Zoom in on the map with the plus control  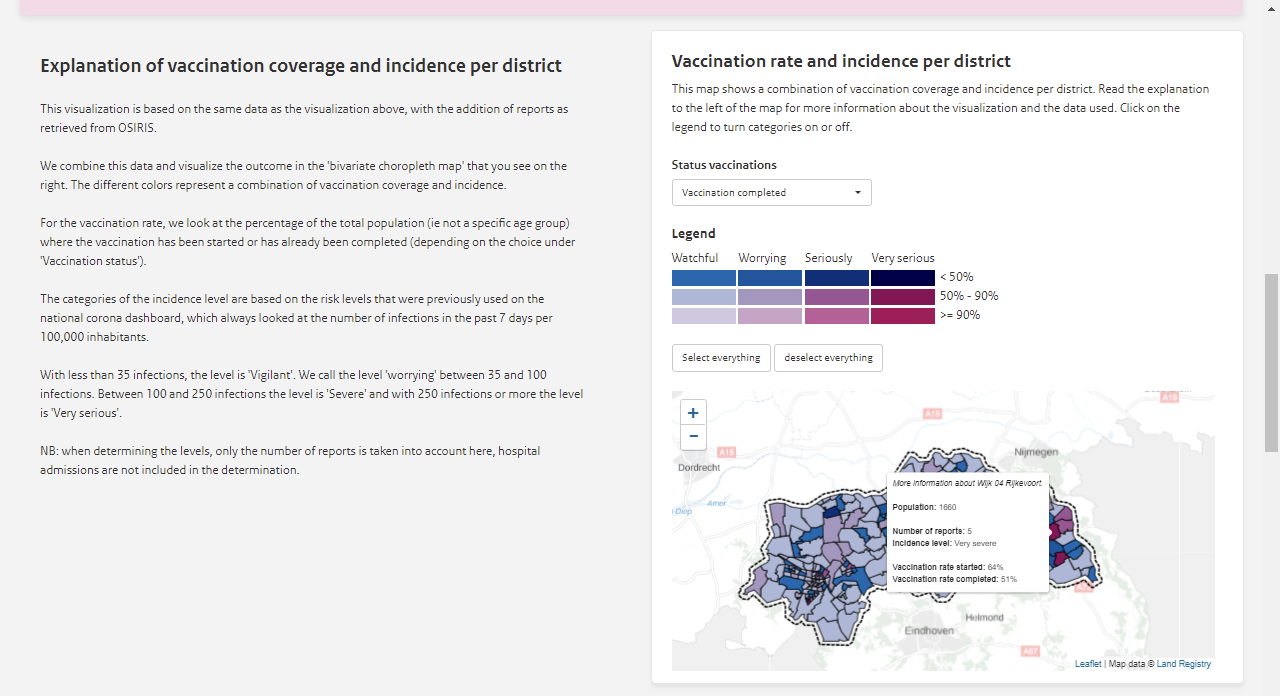(x=693, y=412)
